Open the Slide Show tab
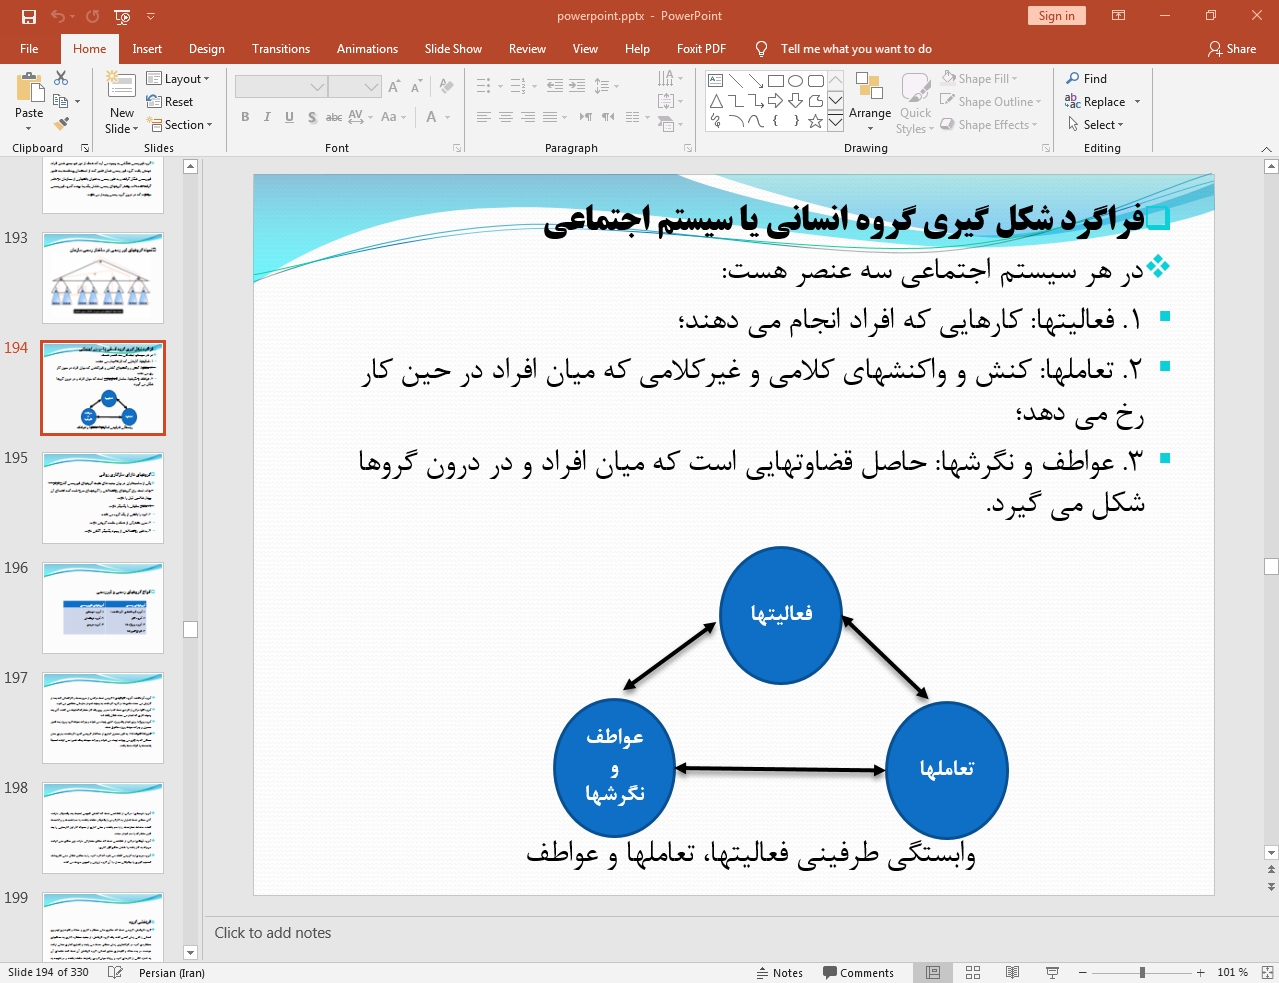This screenshot has height=983, width=1279. click(x=453, y=48)
